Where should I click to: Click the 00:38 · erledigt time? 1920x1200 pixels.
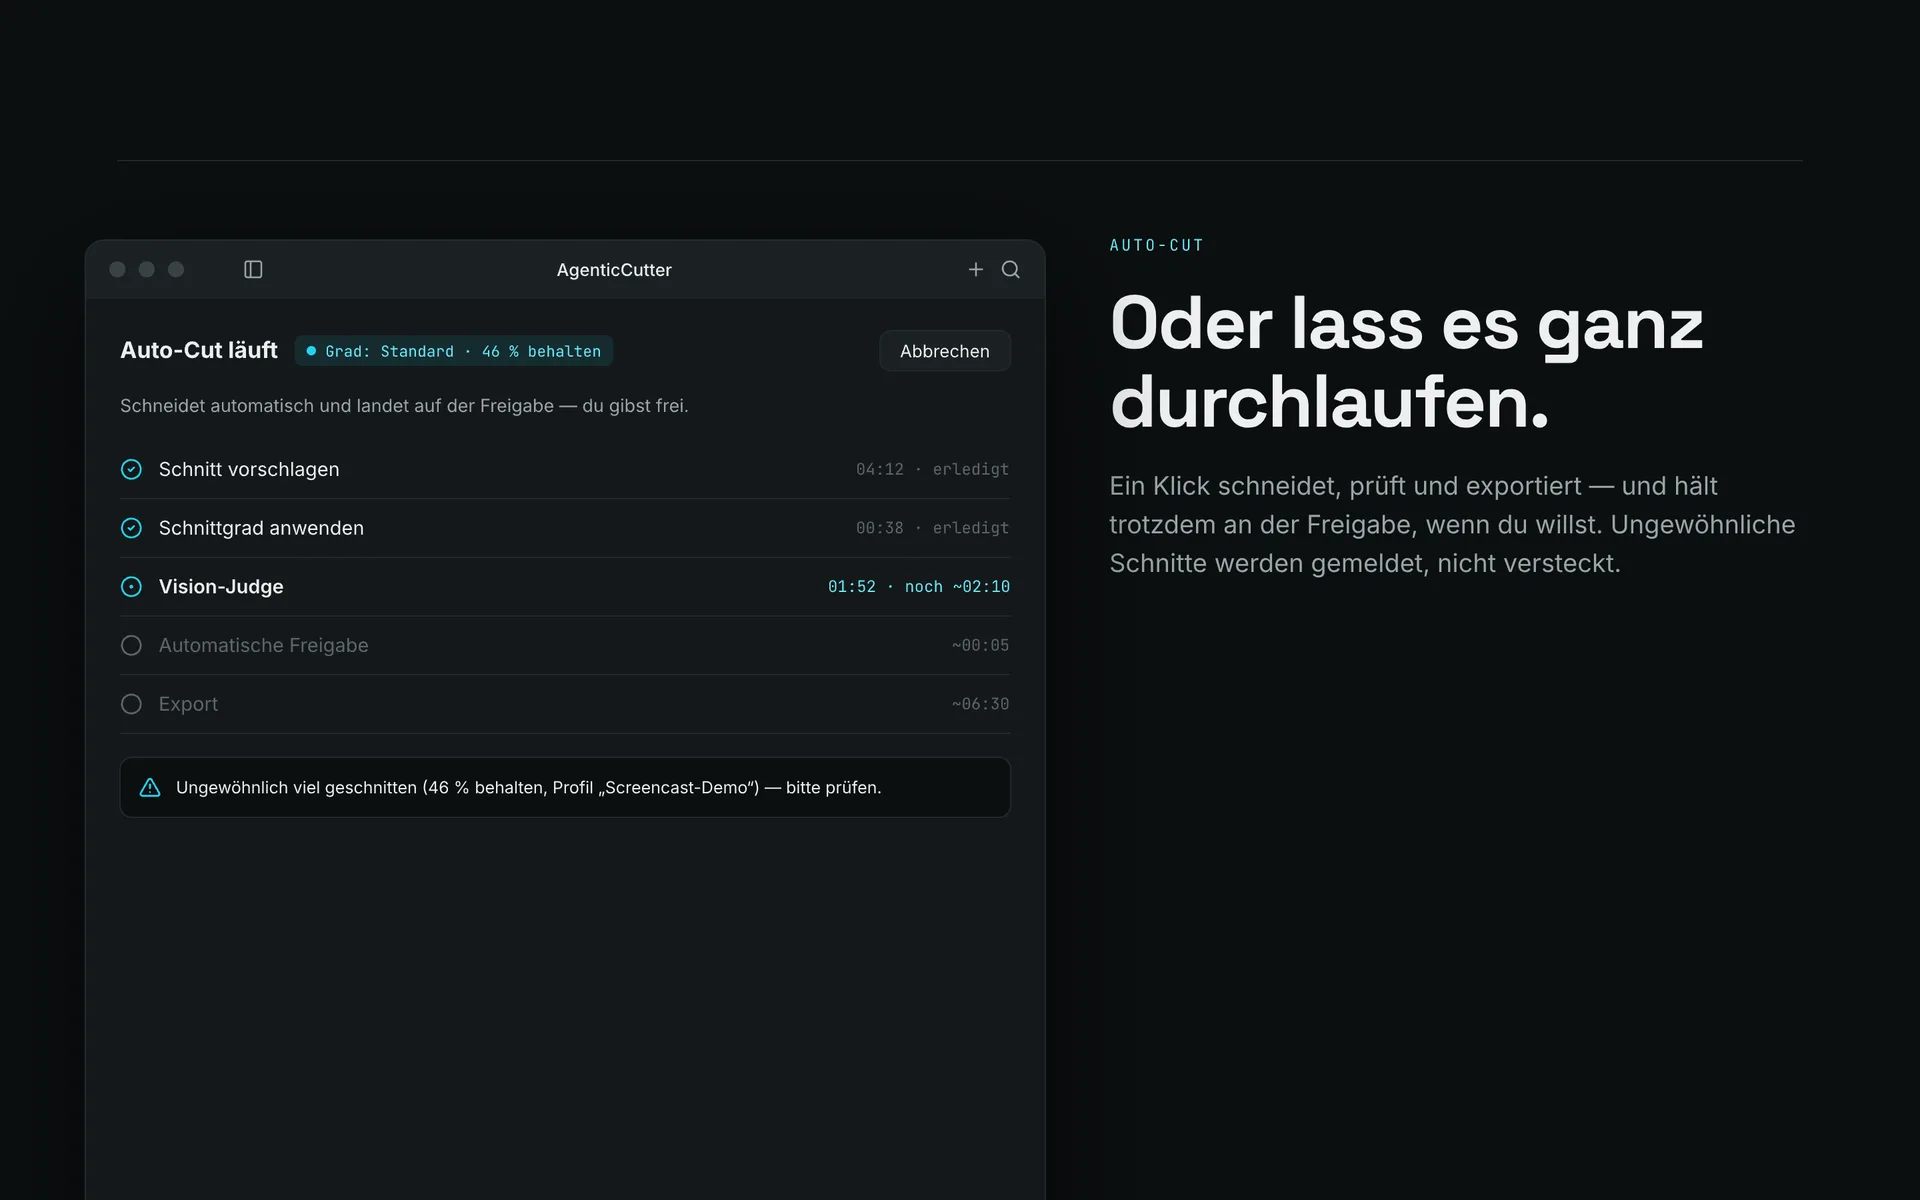932,528
